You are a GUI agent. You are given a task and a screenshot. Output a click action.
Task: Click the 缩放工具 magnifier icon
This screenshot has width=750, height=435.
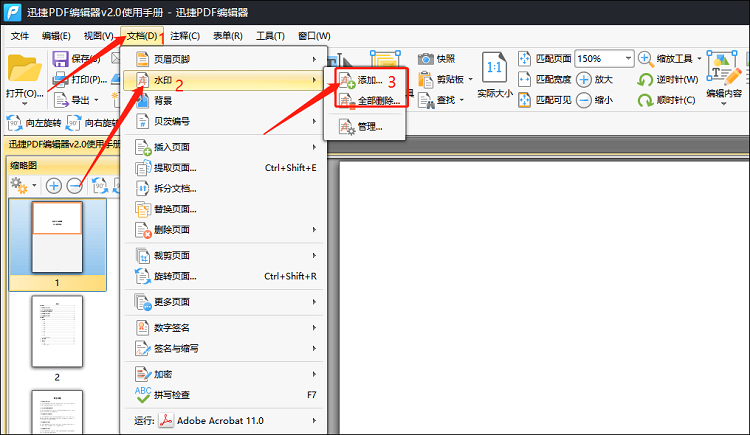(x=646, y=59)
